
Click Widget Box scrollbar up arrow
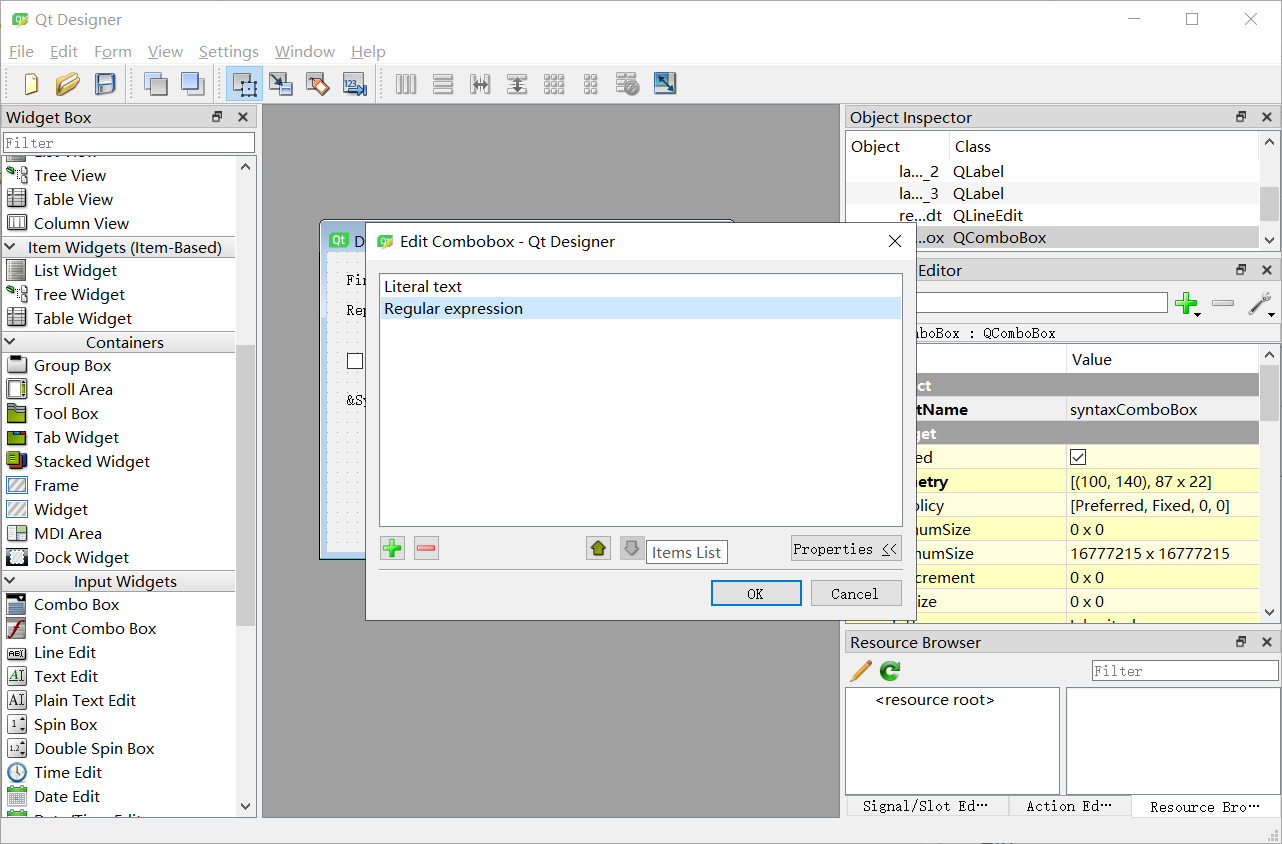click(x=246, y=166)
